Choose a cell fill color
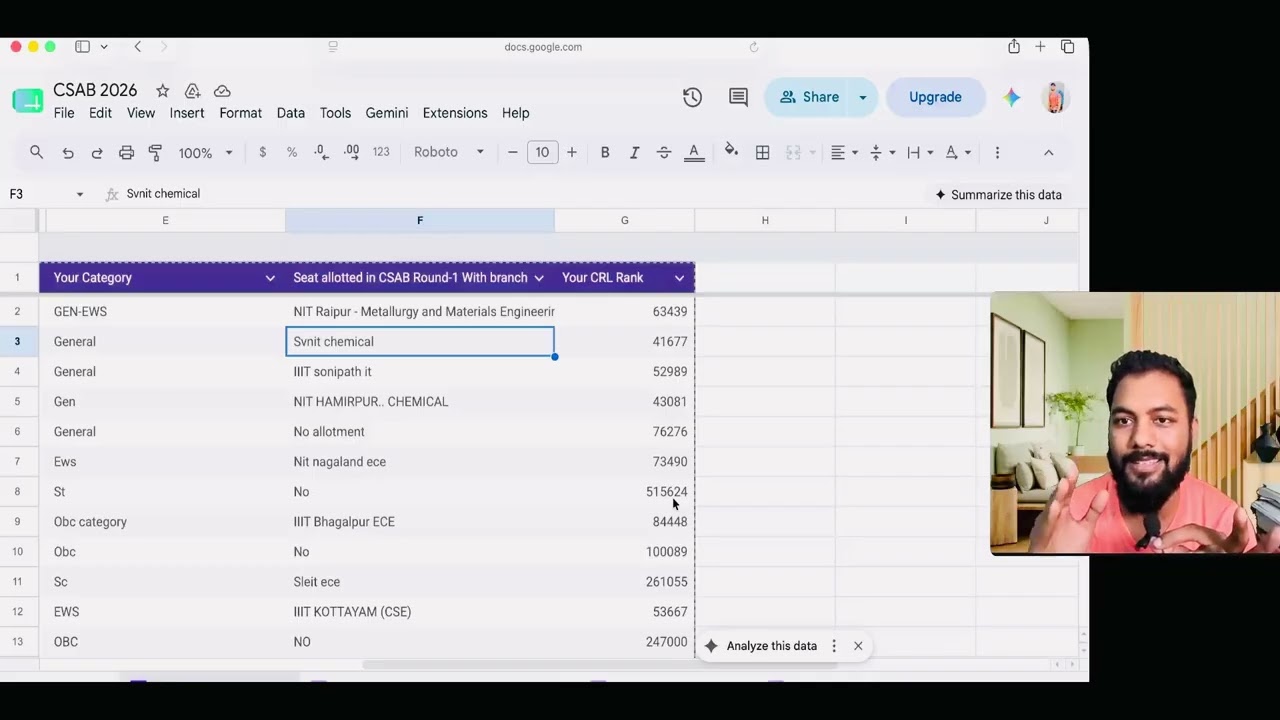Image resolution: width=1280 pixels, height=720 pixels. tap(731, 152)
